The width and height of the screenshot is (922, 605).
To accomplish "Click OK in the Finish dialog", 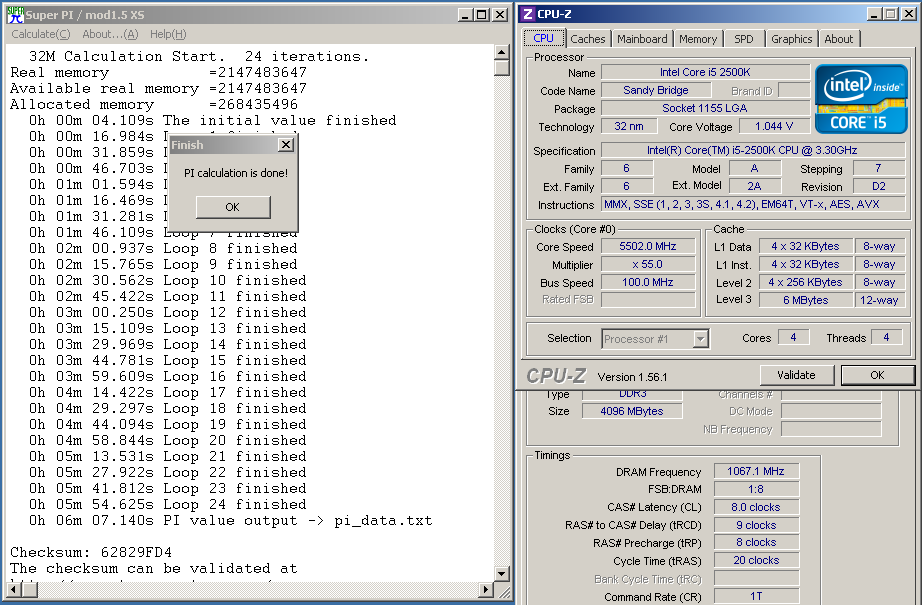I will (233, 207).
